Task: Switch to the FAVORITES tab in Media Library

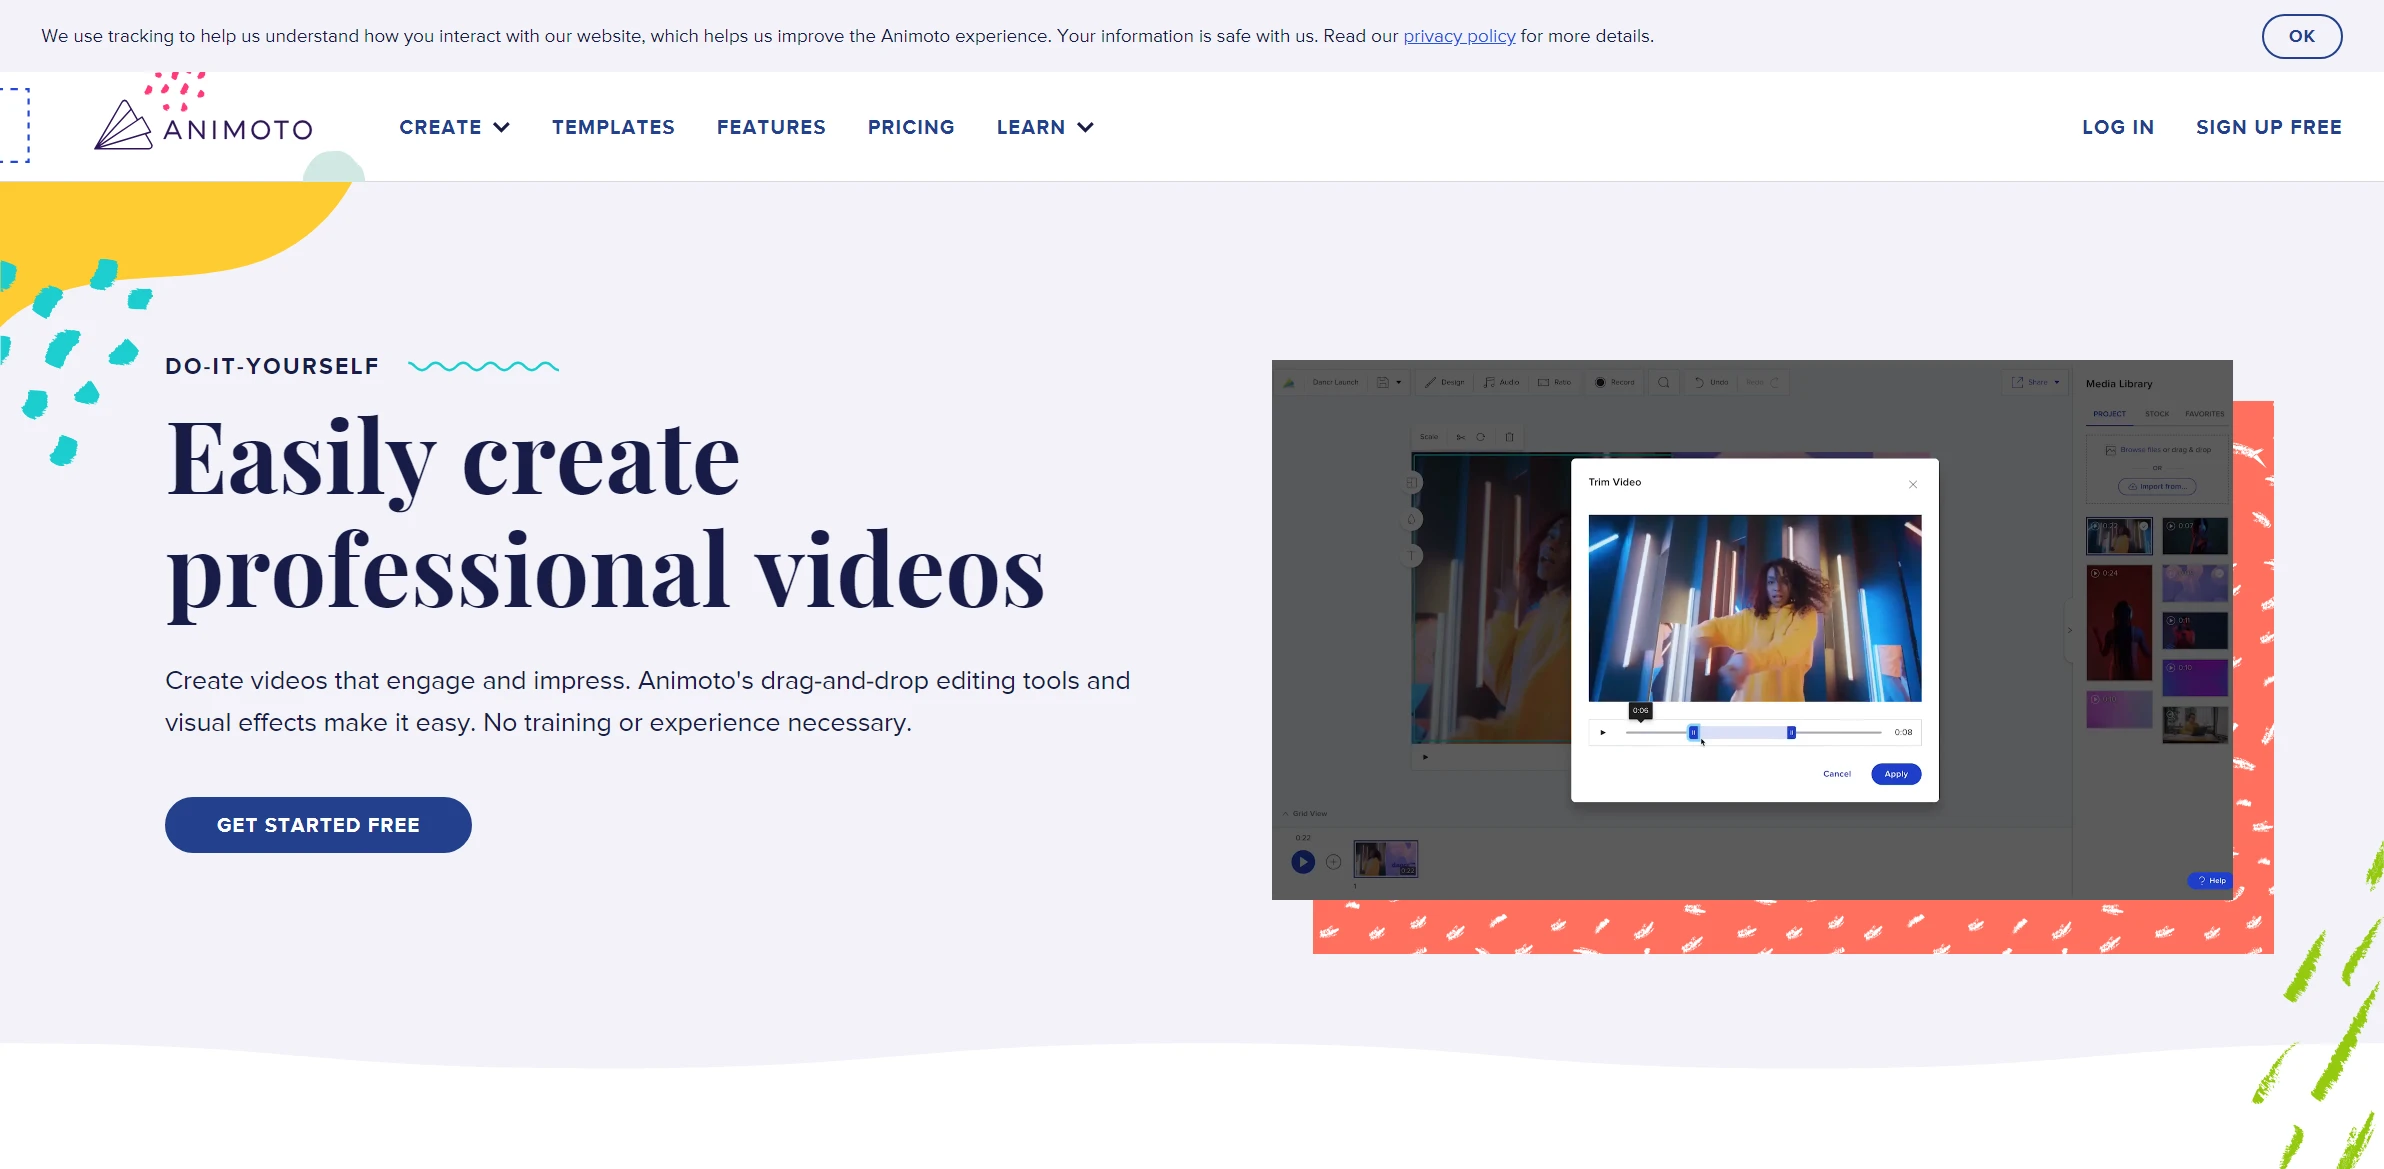Action: [x=2205, y=414]
